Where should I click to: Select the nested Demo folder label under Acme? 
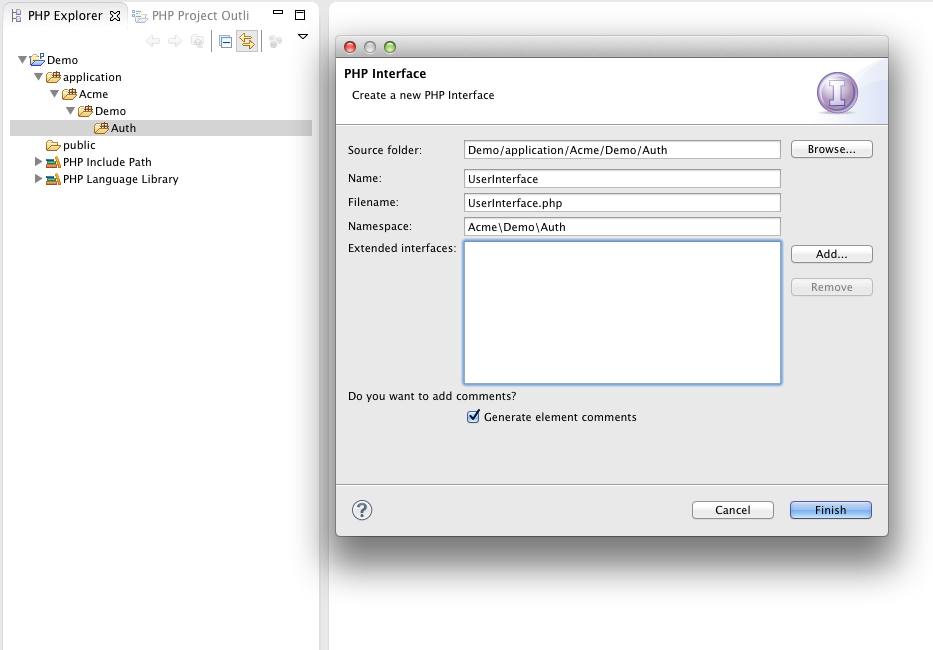(110, 111)
